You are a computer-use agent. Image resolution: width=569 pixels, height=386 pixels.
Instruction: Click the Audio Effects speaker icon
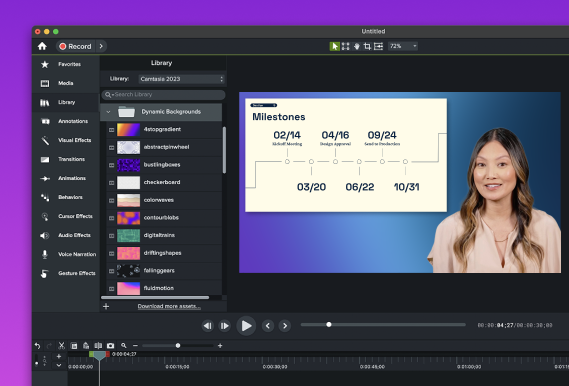point(45,235)
